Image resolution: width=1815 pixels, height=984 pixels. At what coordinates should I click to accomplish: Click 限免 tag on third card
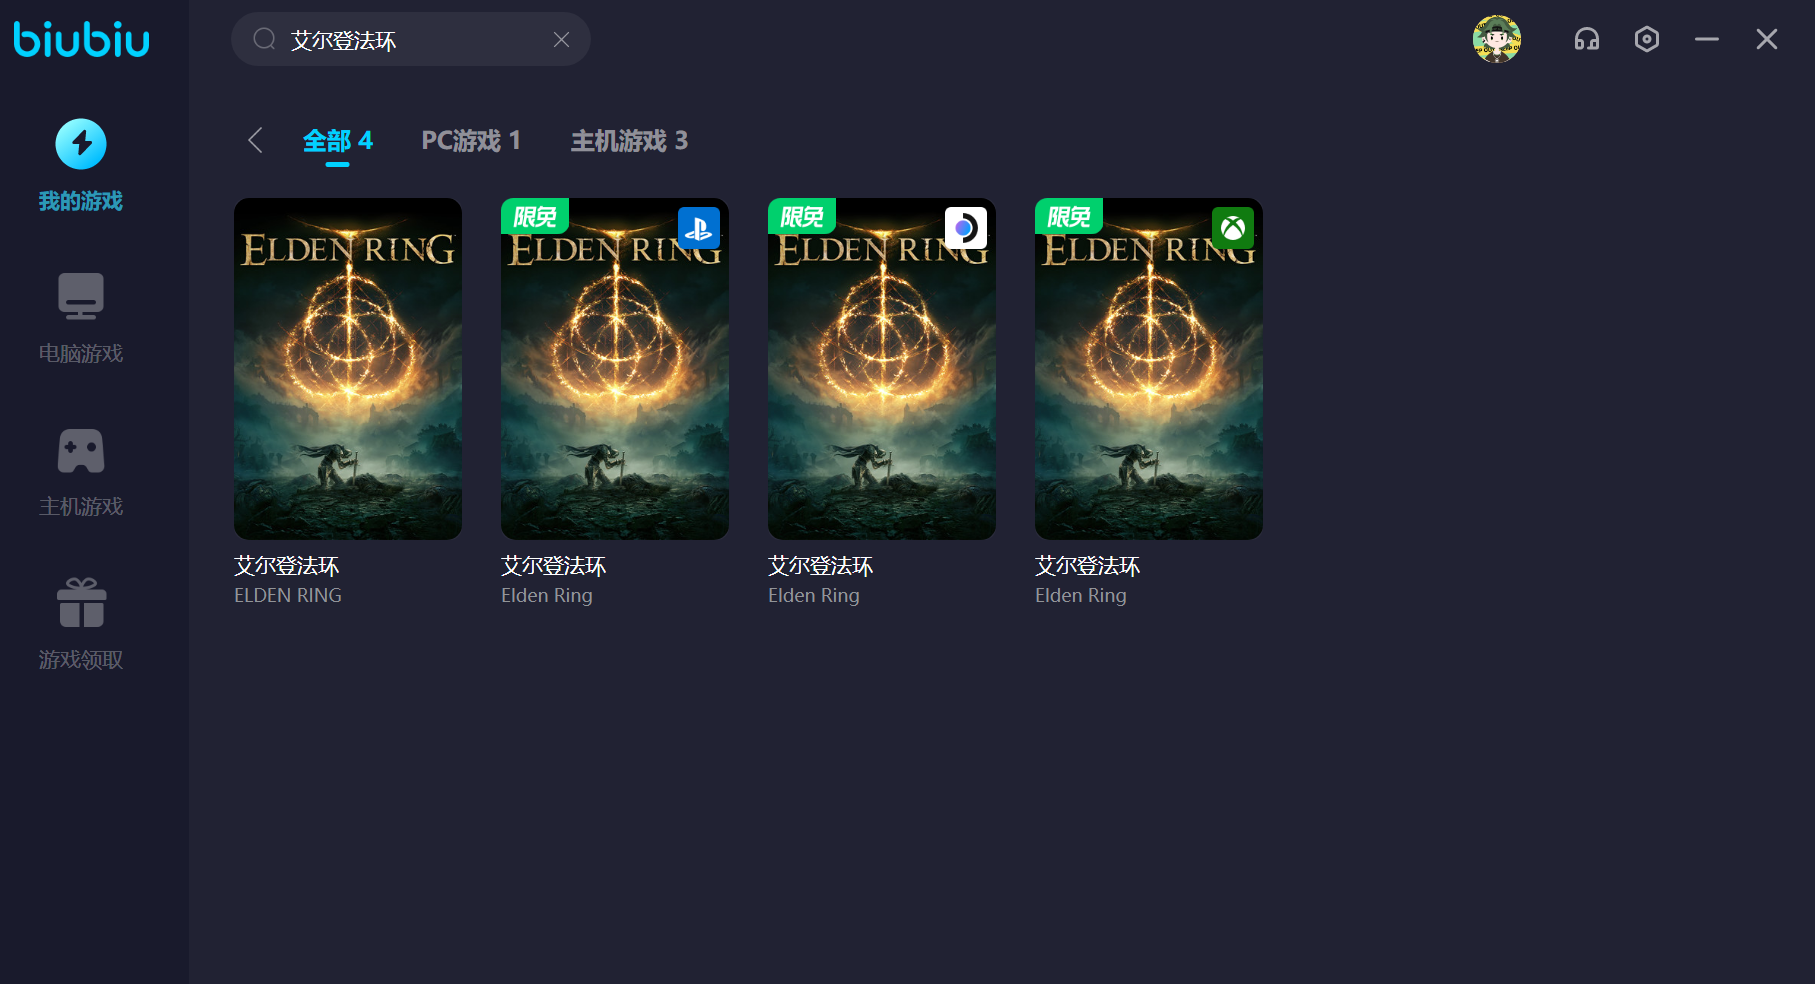coord(802,216)
